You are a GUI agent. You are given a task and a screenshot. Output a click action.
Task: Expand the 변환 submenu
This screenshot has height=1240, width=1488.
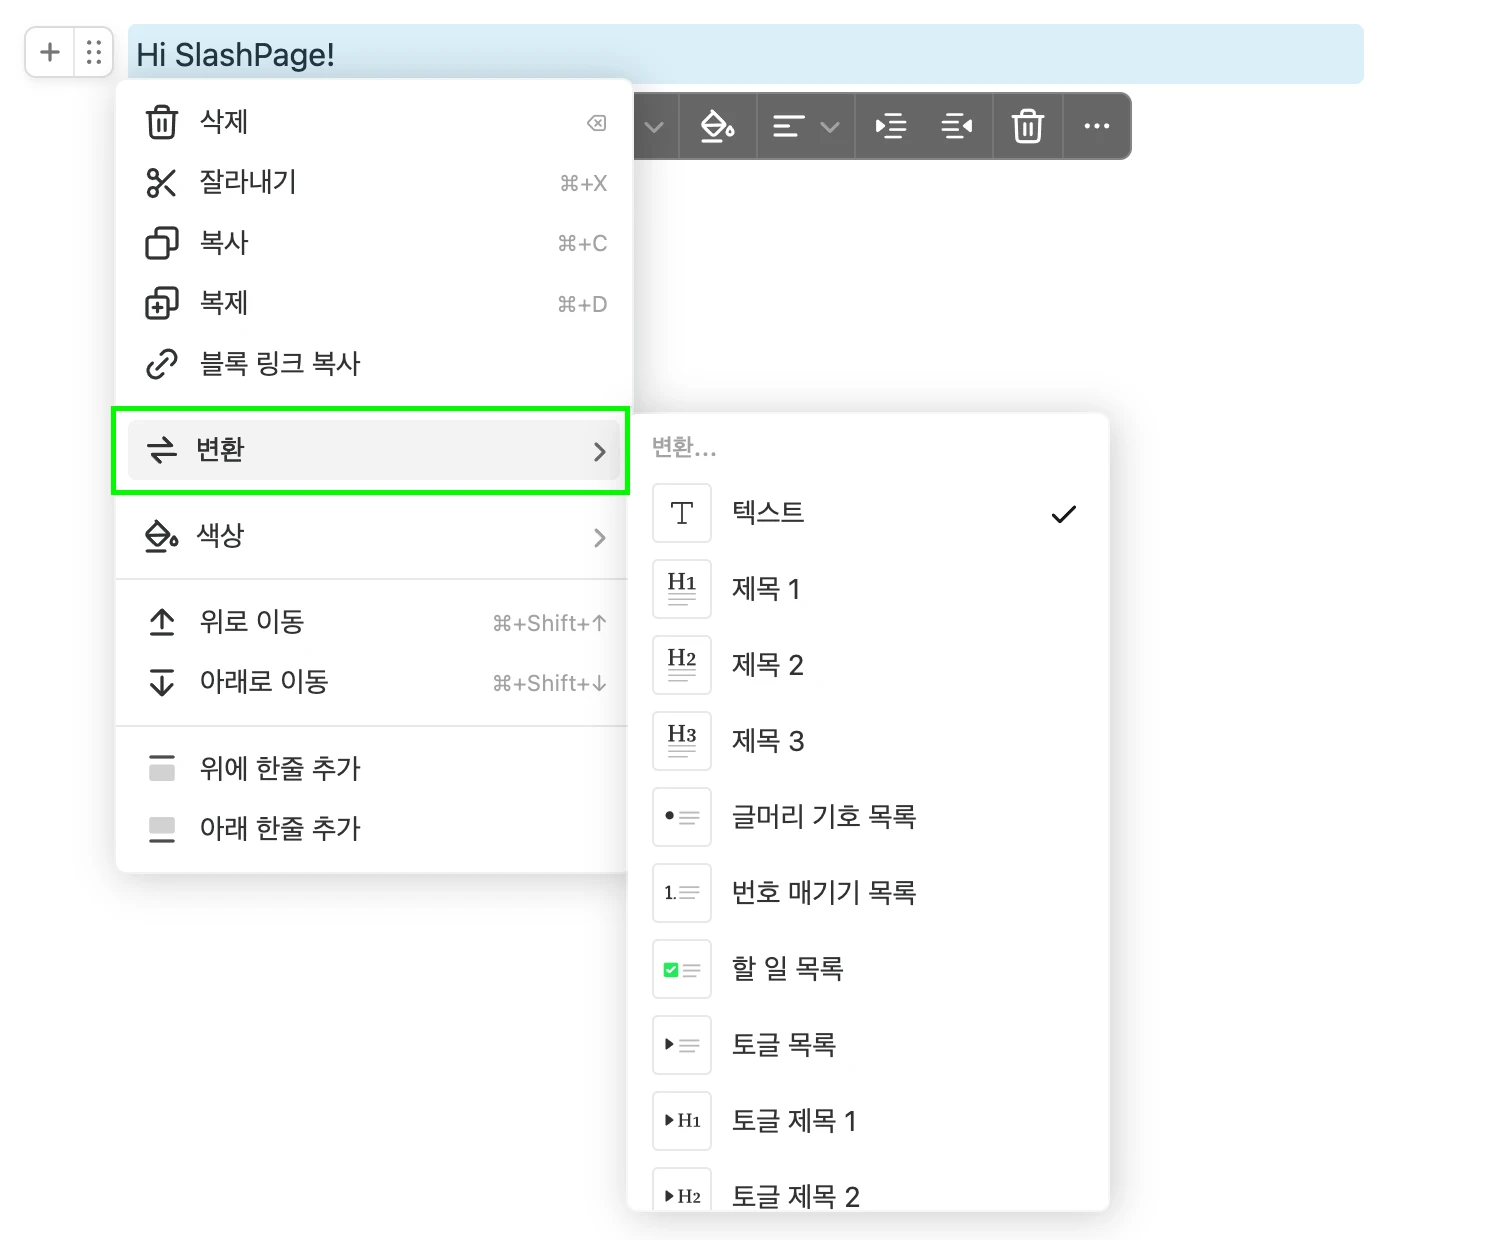point(372,451)
